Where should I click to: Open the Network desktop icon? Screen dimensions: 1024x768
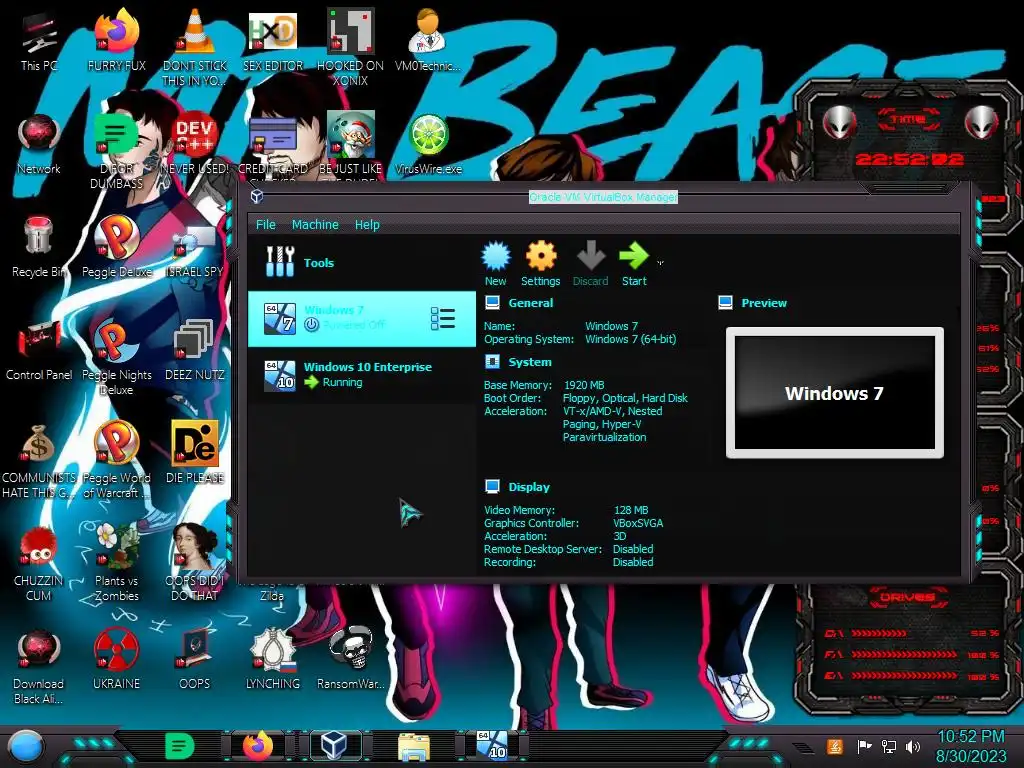[x=39, y=144]
